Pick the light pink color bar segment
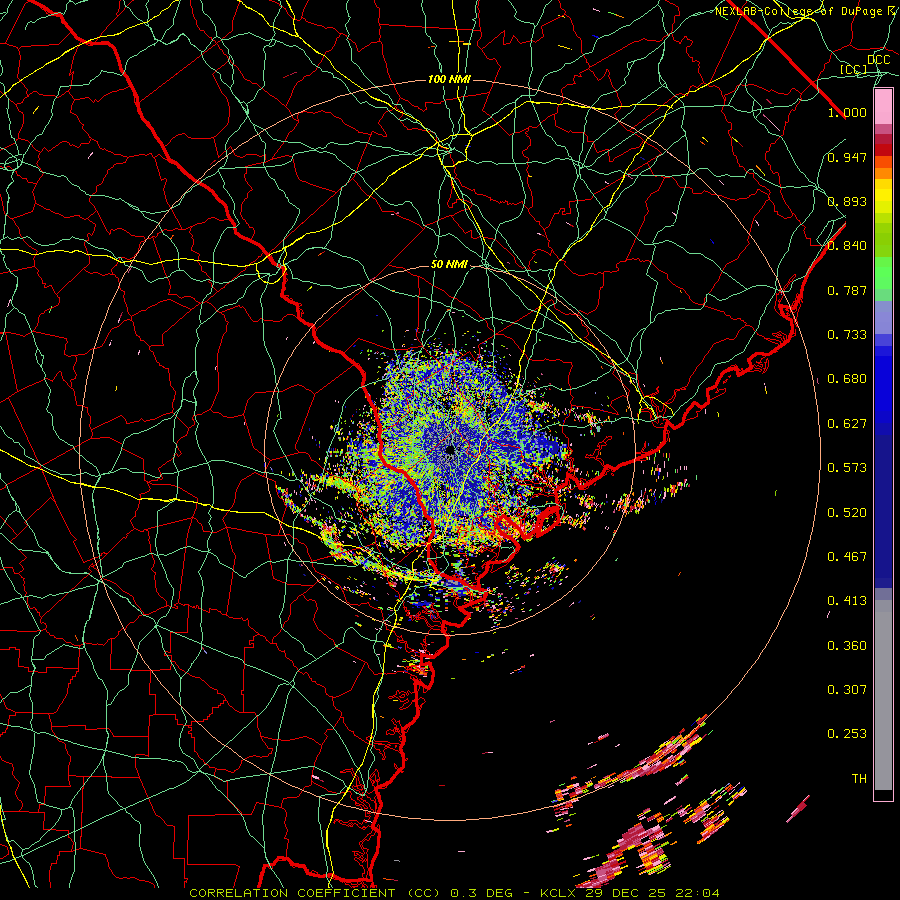 tap(883, 106)
